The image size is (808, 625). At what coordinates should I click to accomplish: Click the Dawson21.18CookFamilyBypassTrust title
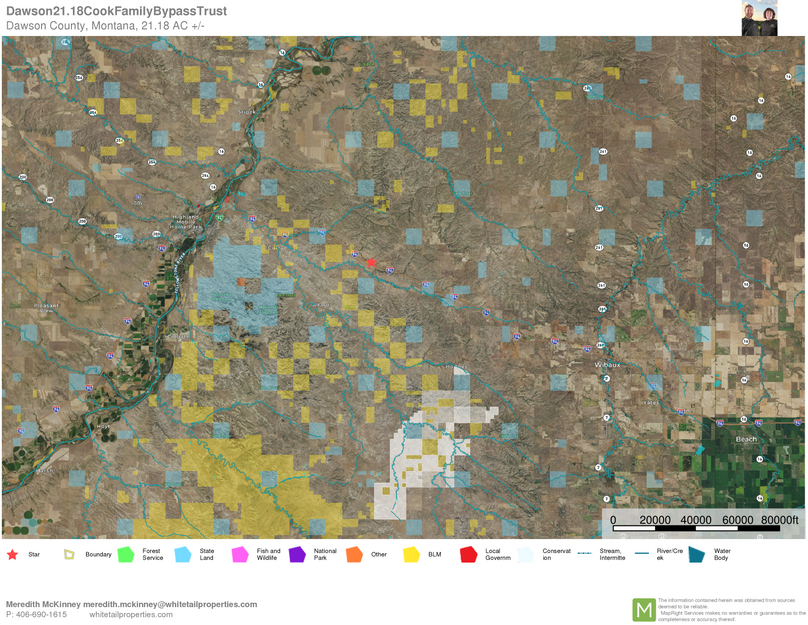[116, 11]
